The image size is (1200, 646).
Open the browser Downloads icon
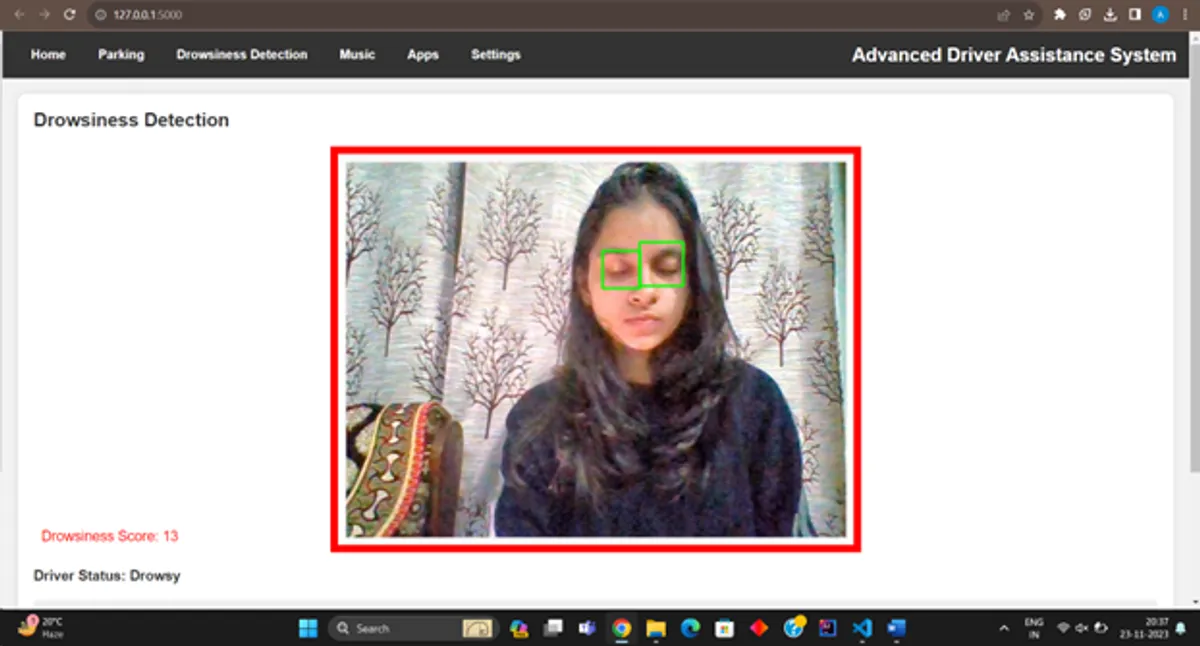pos(1110,15)
